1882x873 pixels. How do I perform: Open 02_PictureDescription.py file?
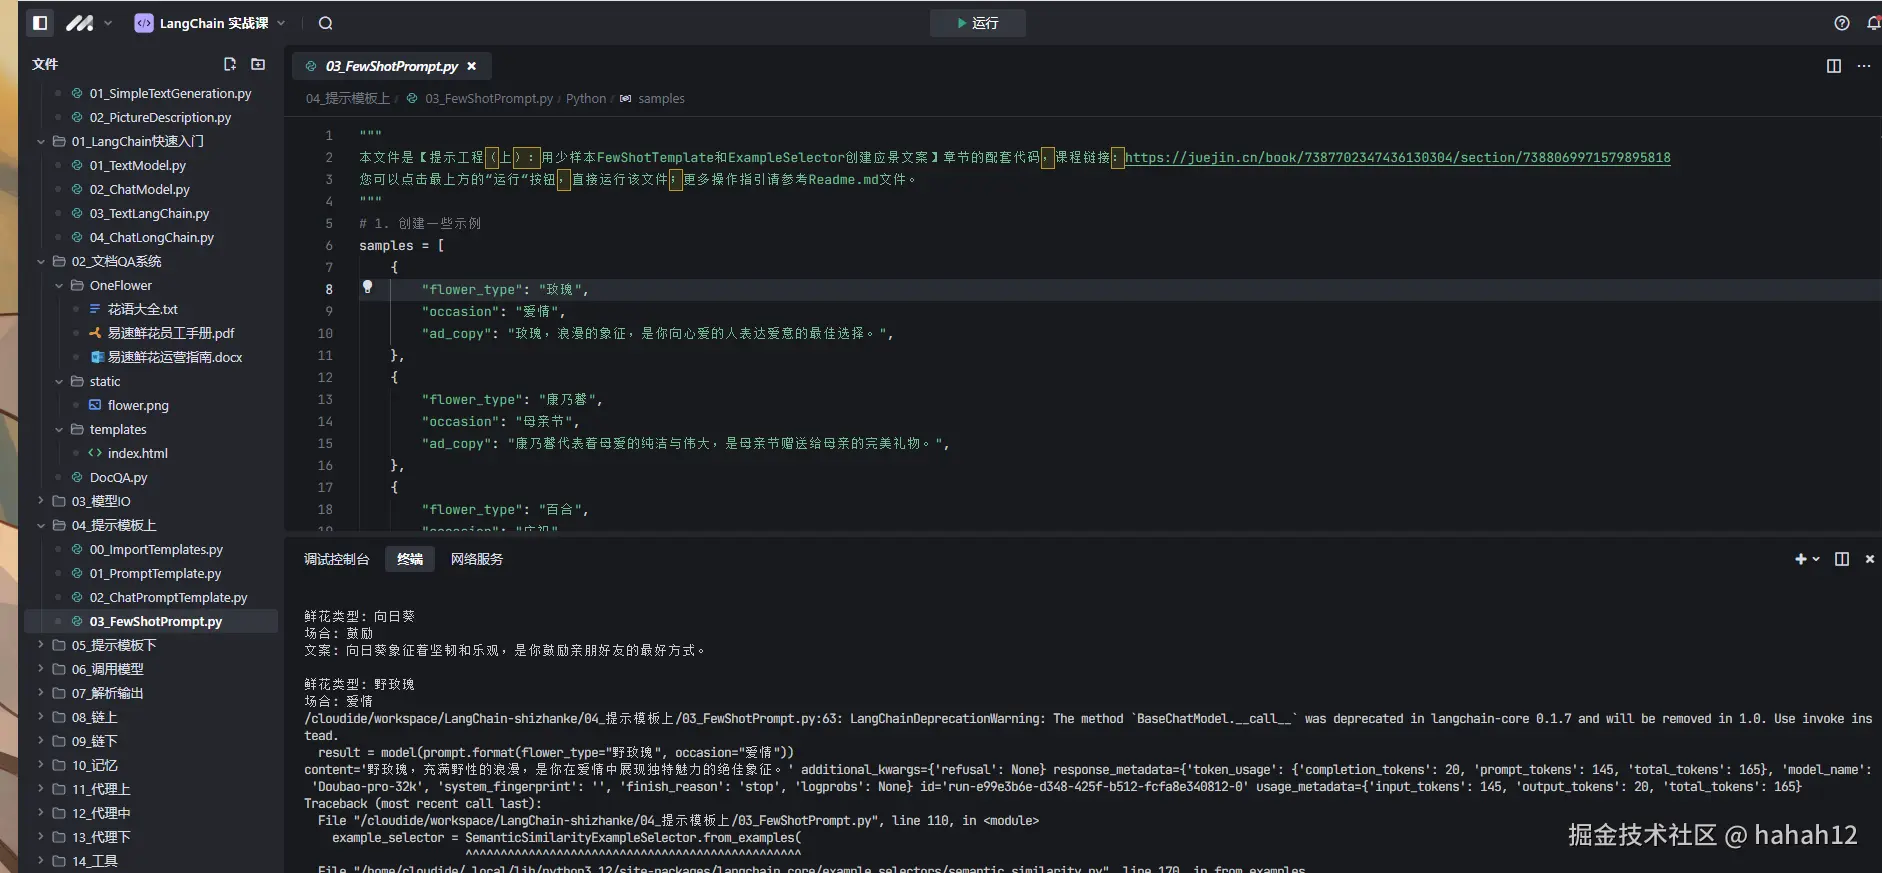coord(150,117)
